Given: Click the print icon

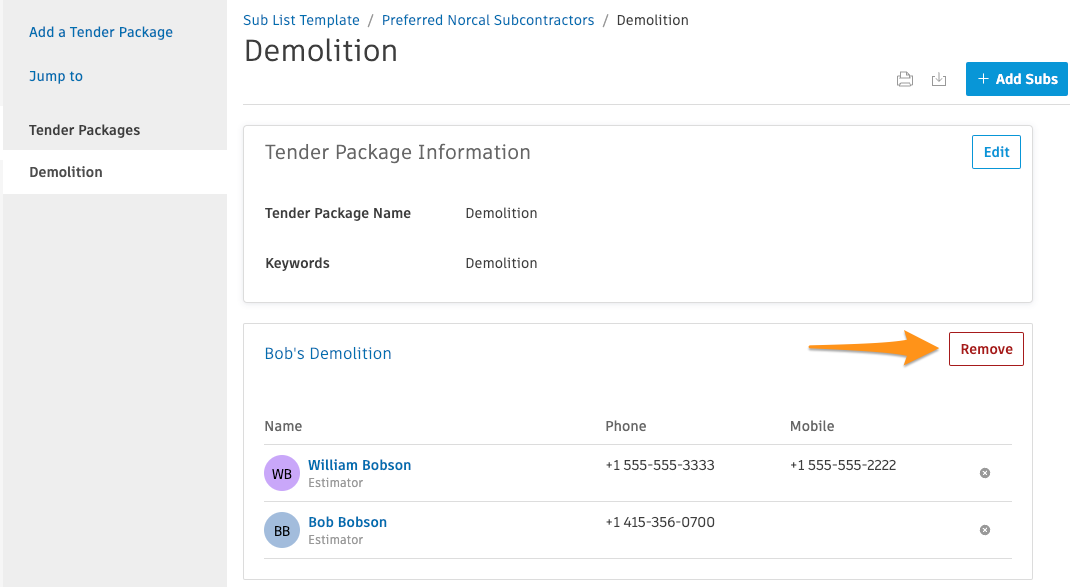Looking at the screenshot, I should 905,79.
